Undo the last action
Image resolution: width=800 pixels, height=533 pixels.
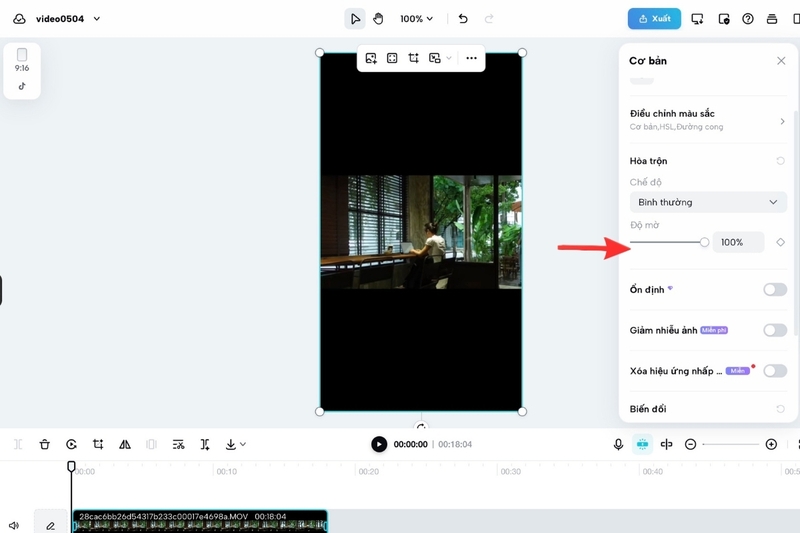coord(463,19)
